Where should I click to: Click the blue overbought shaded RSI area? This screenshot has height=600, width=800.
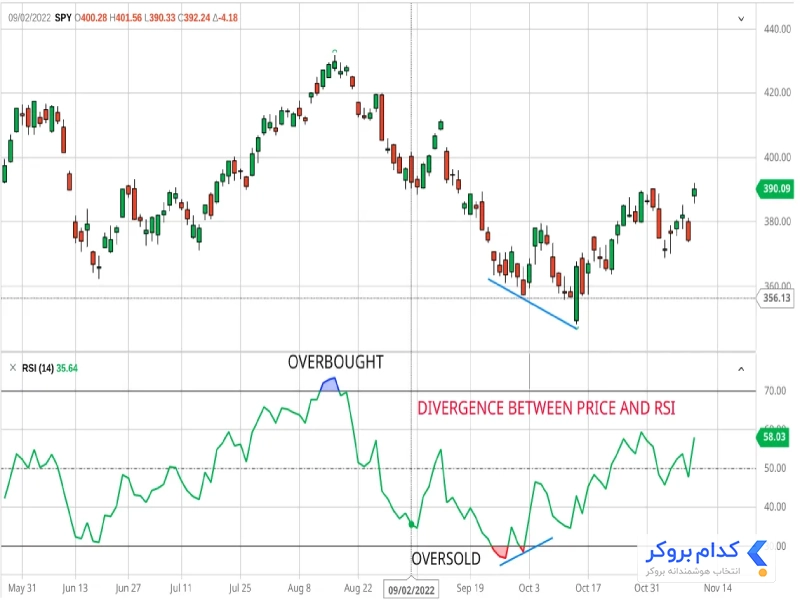click(330, 385)
